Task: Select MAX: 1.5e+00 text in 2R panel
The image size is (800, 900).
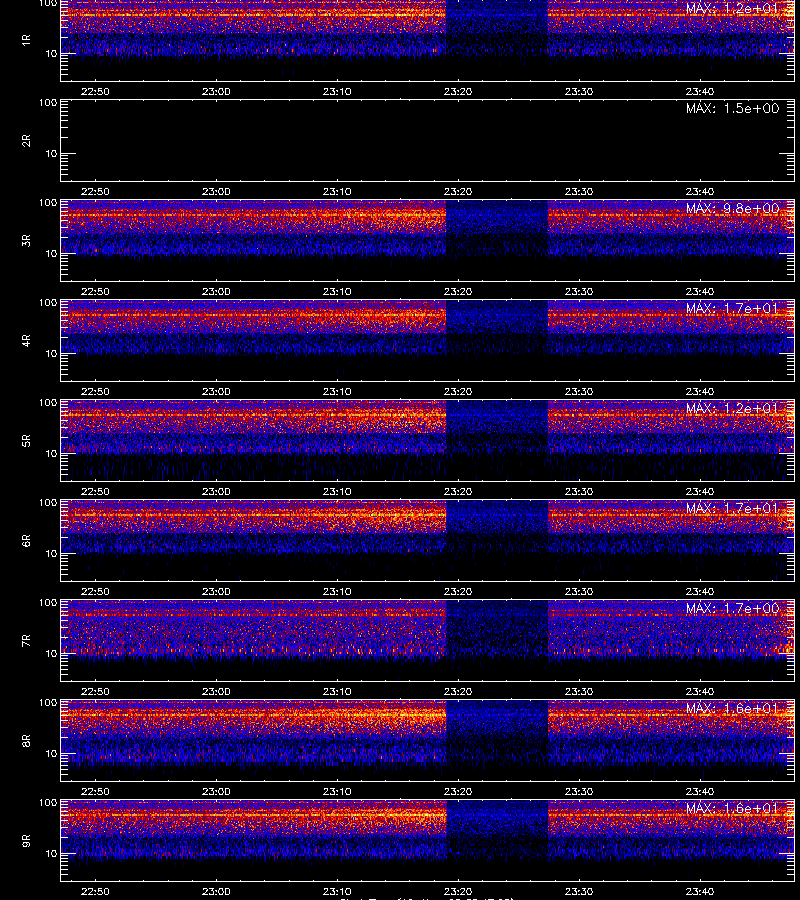Action: [732, 108]
